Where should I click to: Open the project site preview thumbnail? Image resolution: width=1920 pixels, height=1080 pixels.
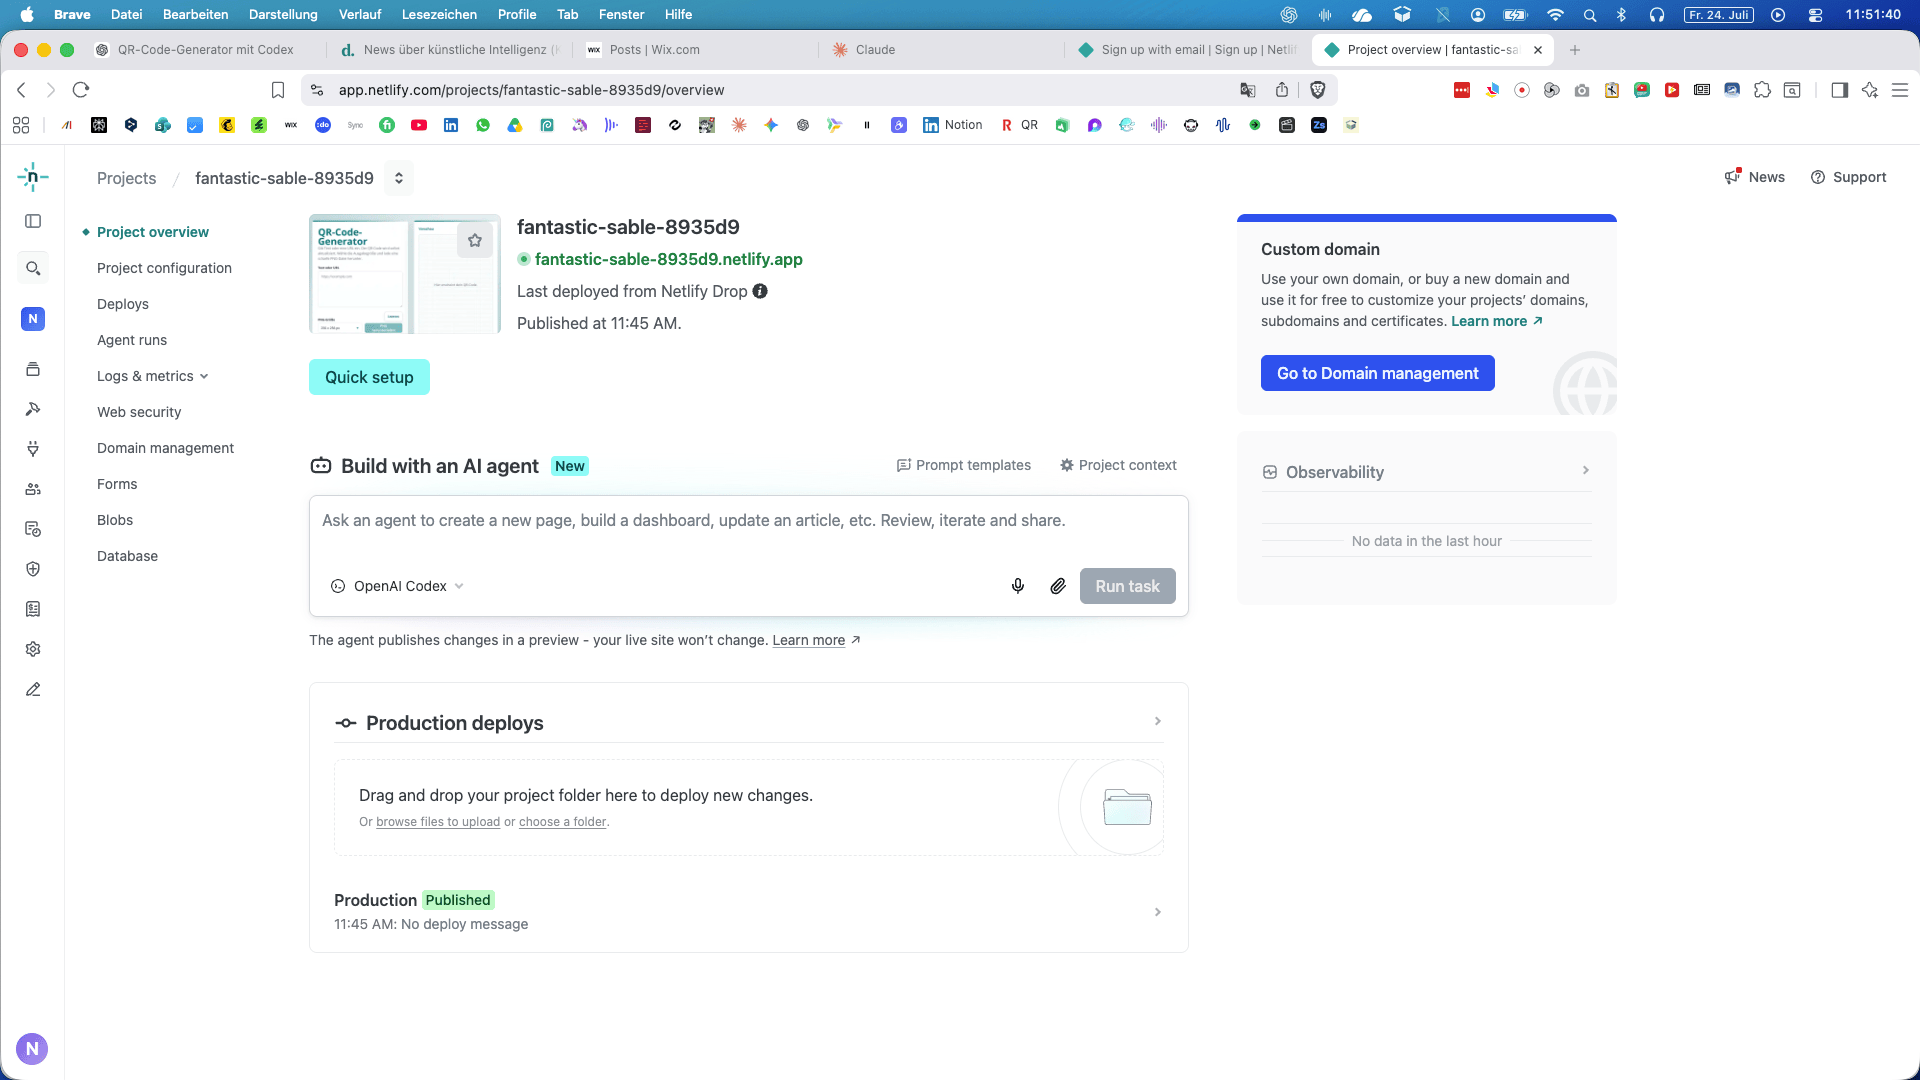(x=405, y=273)
